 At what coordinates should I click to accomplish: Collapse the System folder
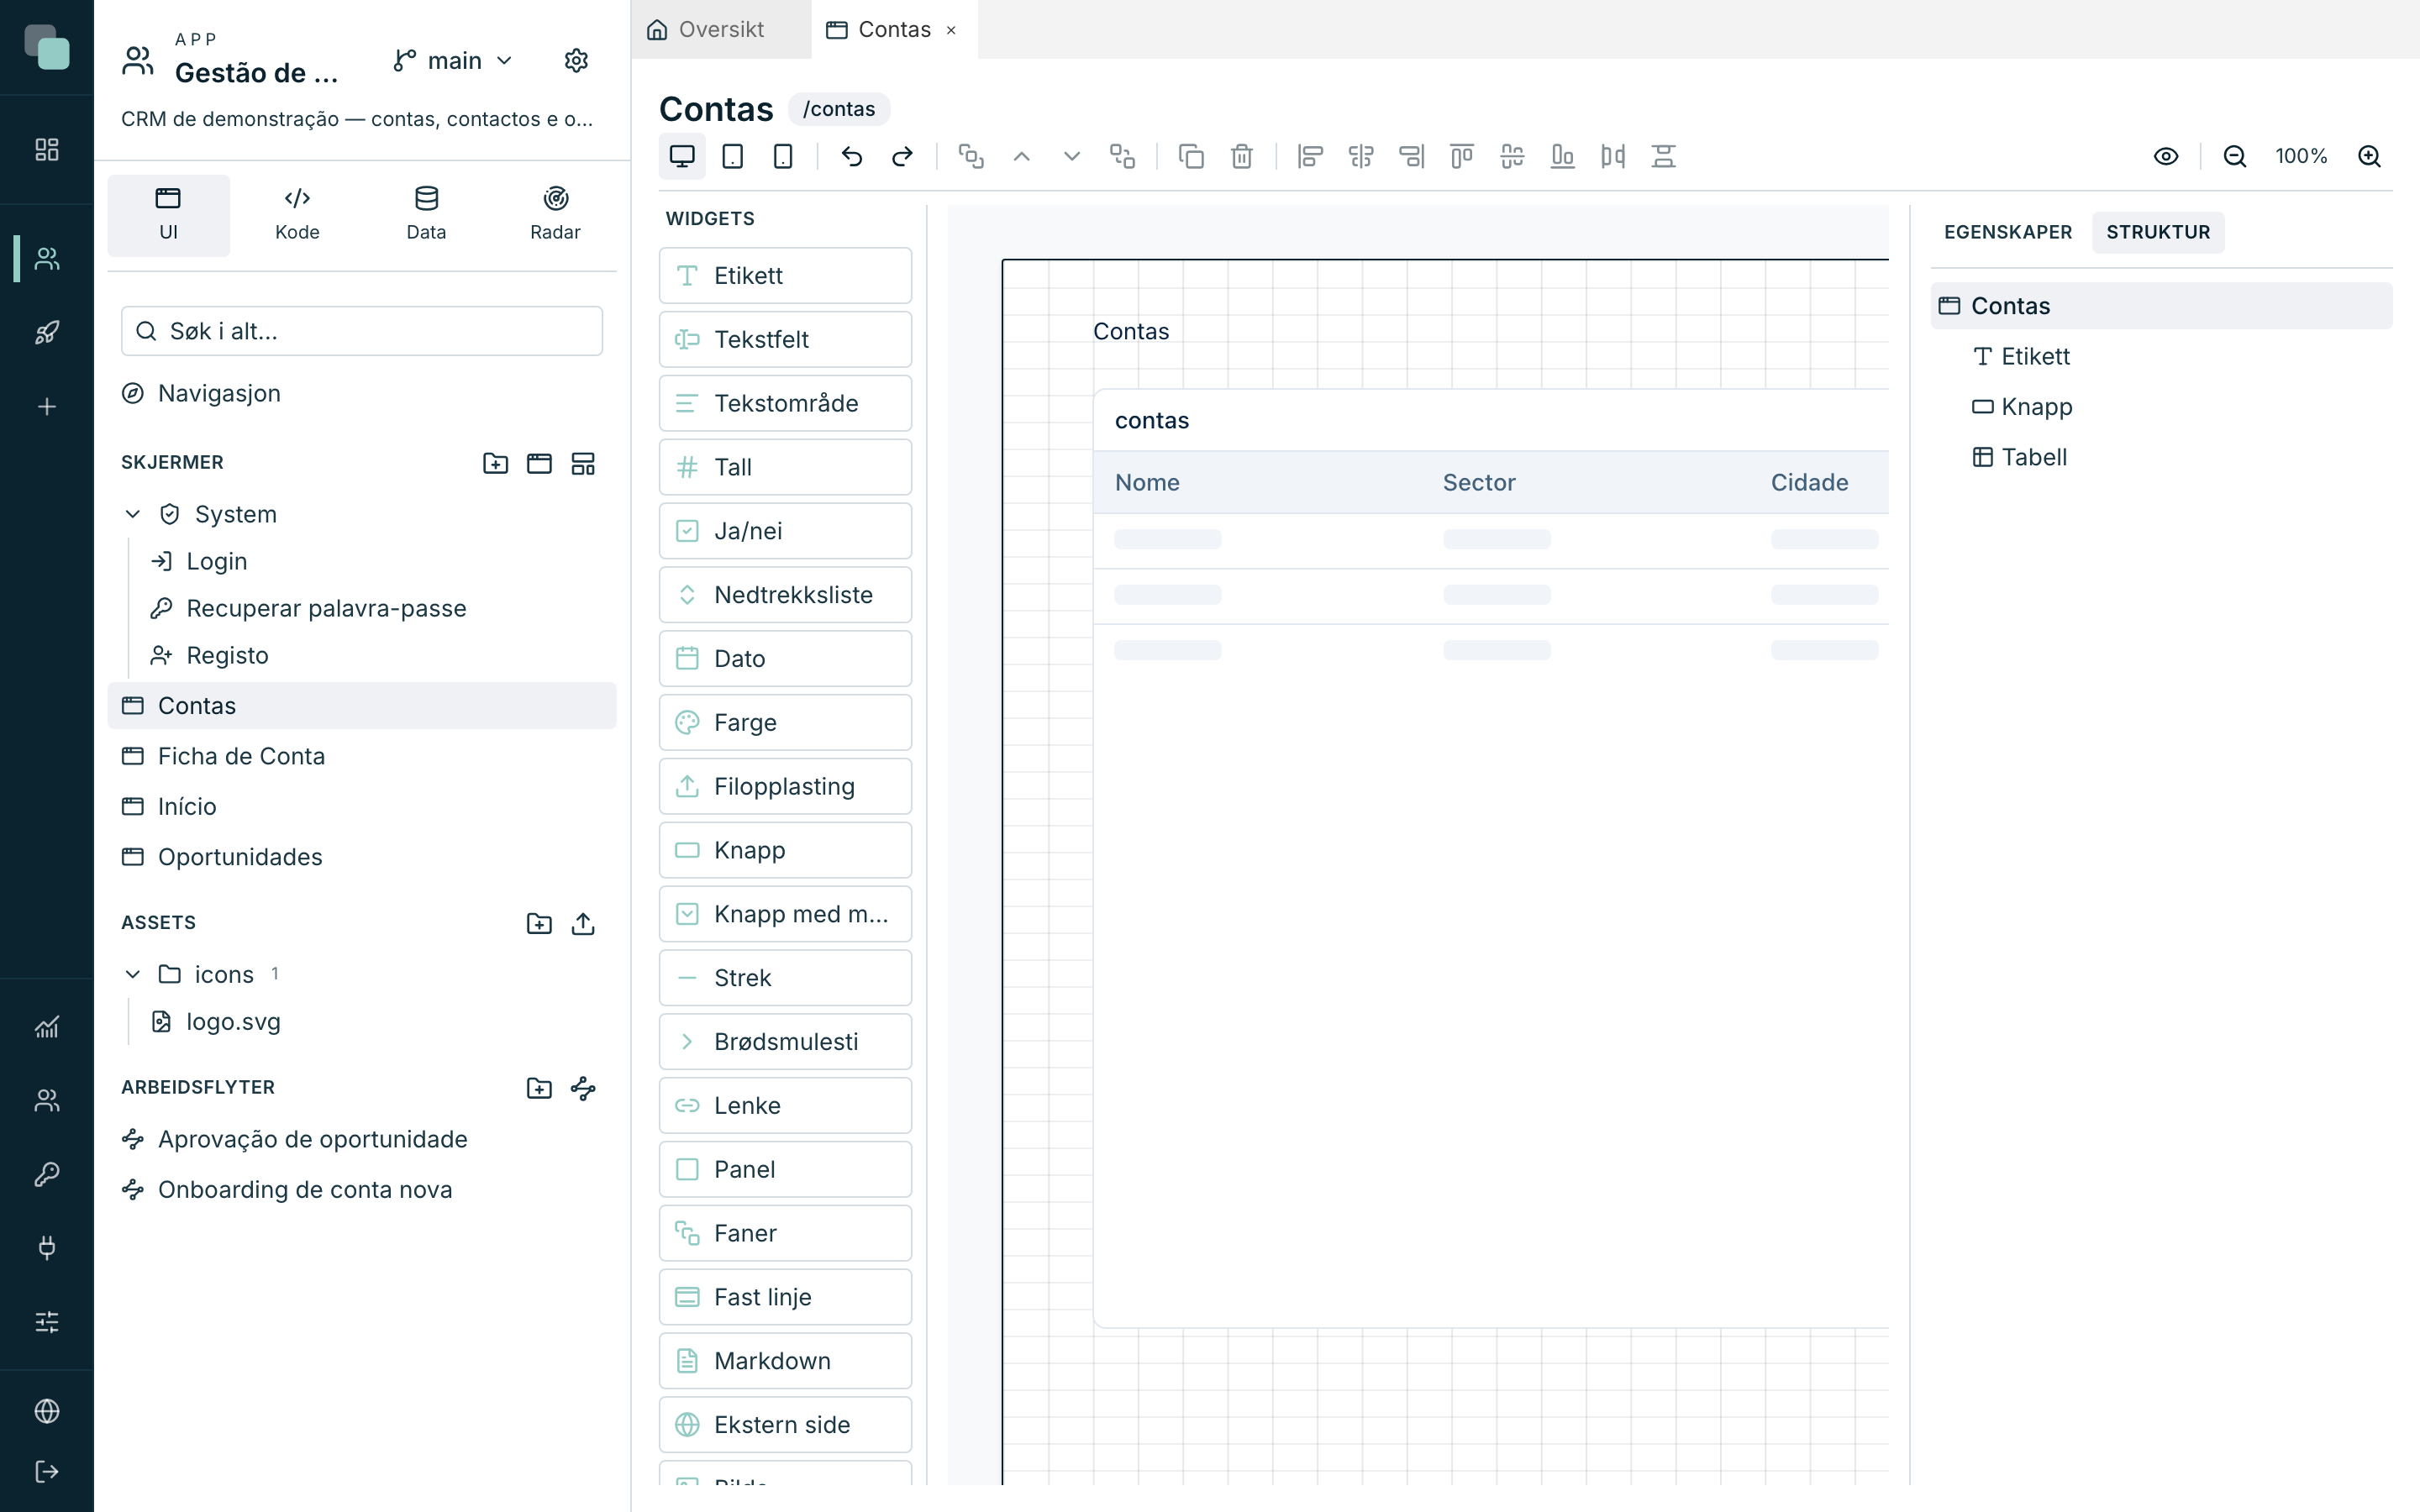pos(133,514)
